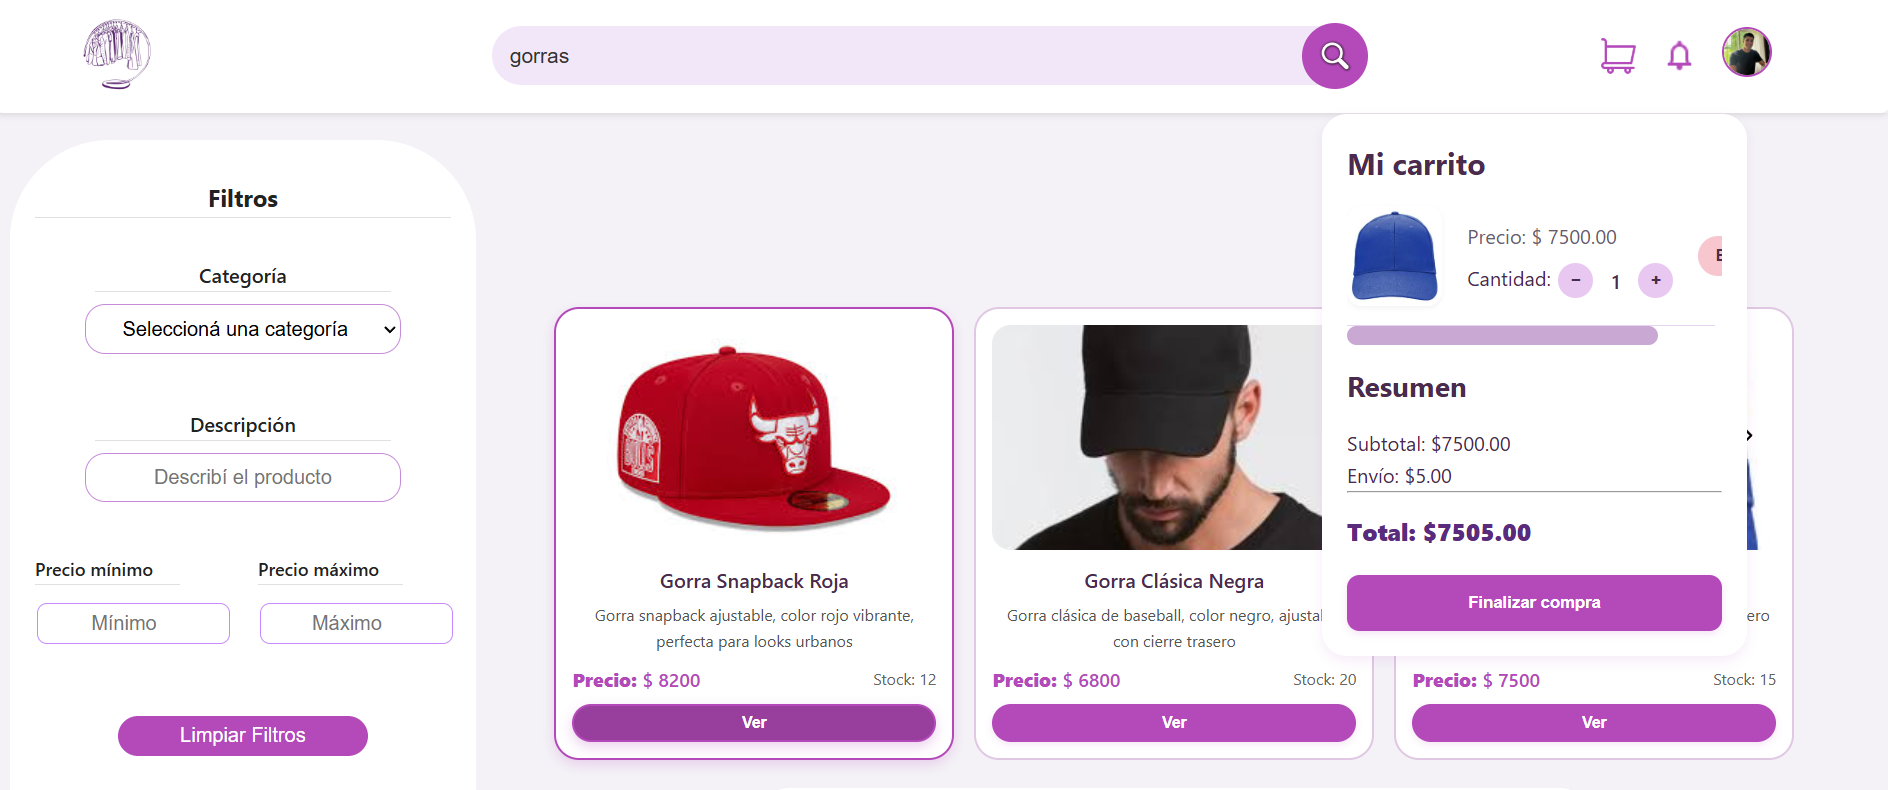Click the Describí el producto field
The width and height of the screenshot is (1888, 790).
click(x=243, y=477)
